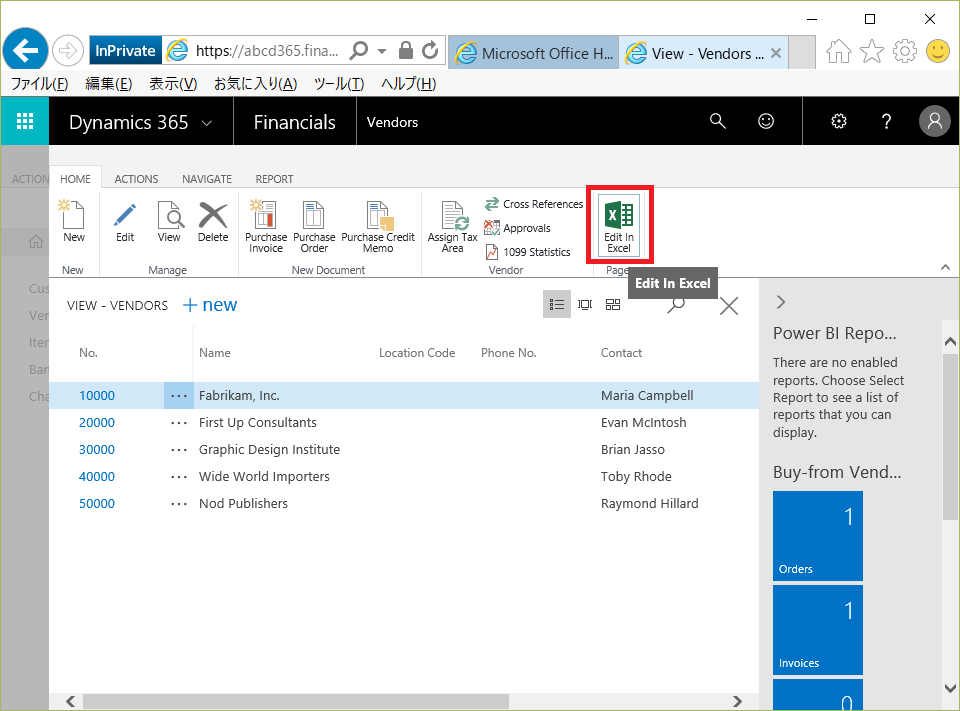The image size is (960, 711).
Task: Click the Orders tile
Action: point(817,536)
